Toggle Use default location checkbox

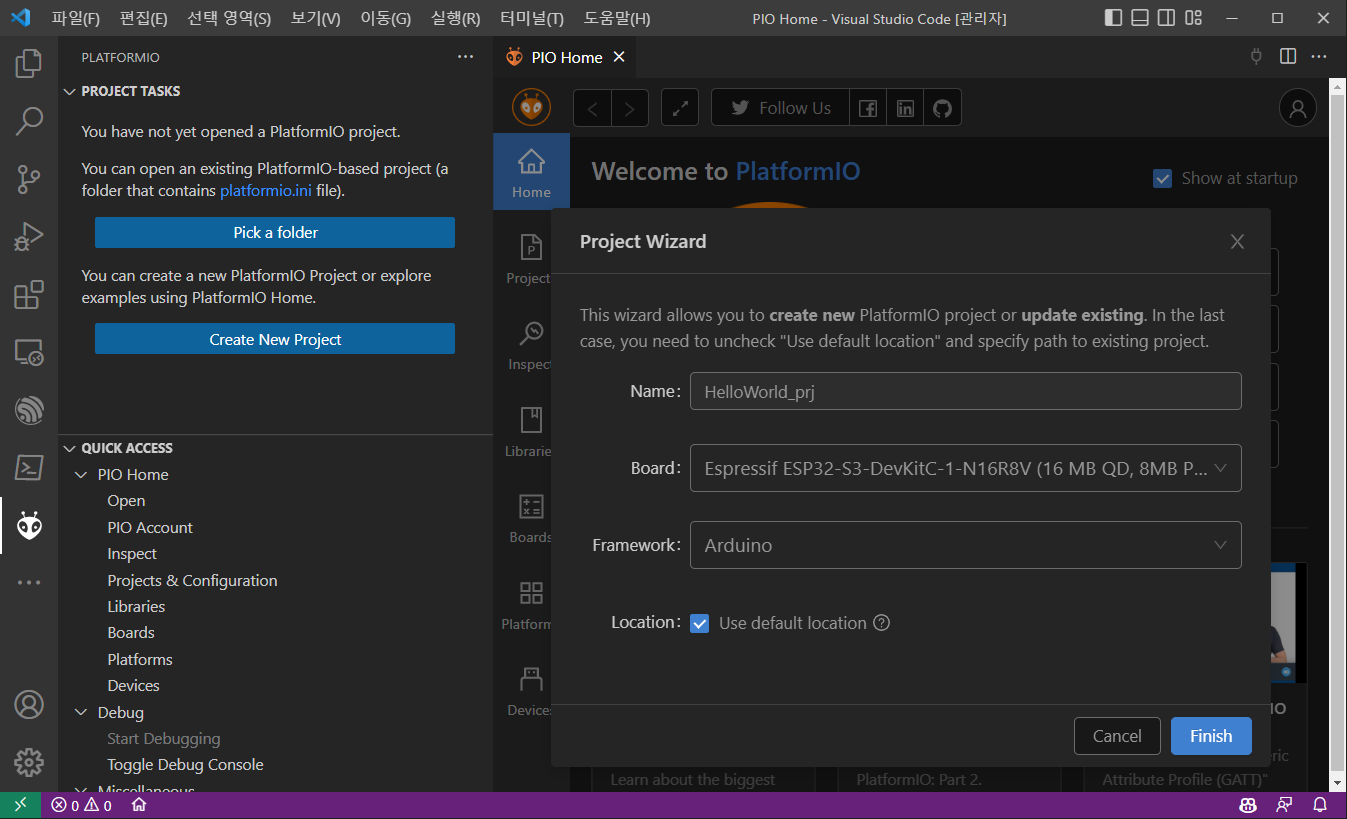pyautogui.click(x=699, y=623)
